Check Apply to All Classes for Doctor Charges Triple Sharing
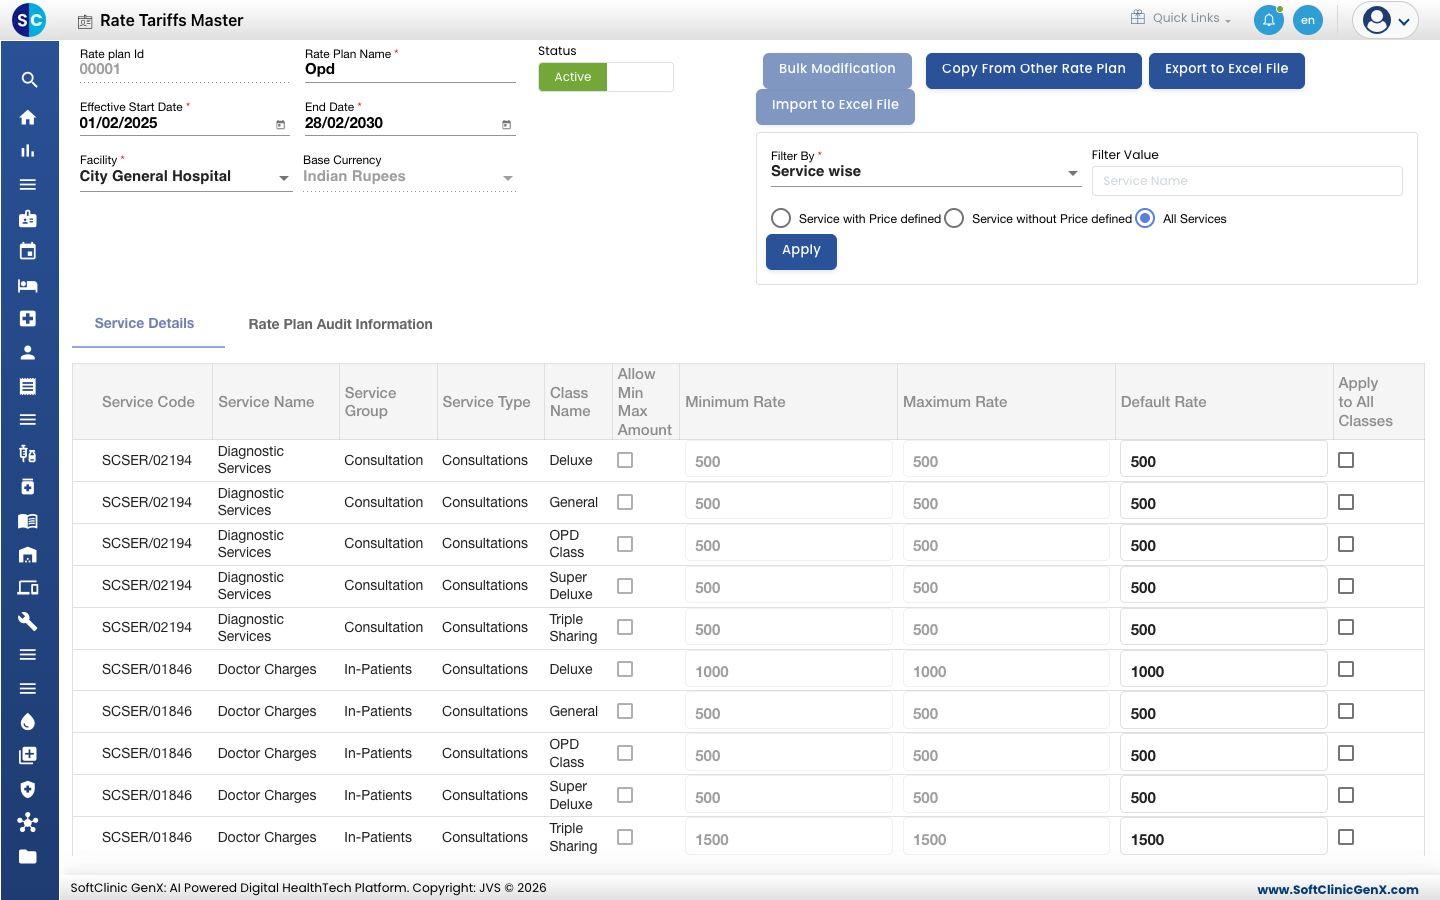This screenshot has width=1440, height=900. 1346,837
